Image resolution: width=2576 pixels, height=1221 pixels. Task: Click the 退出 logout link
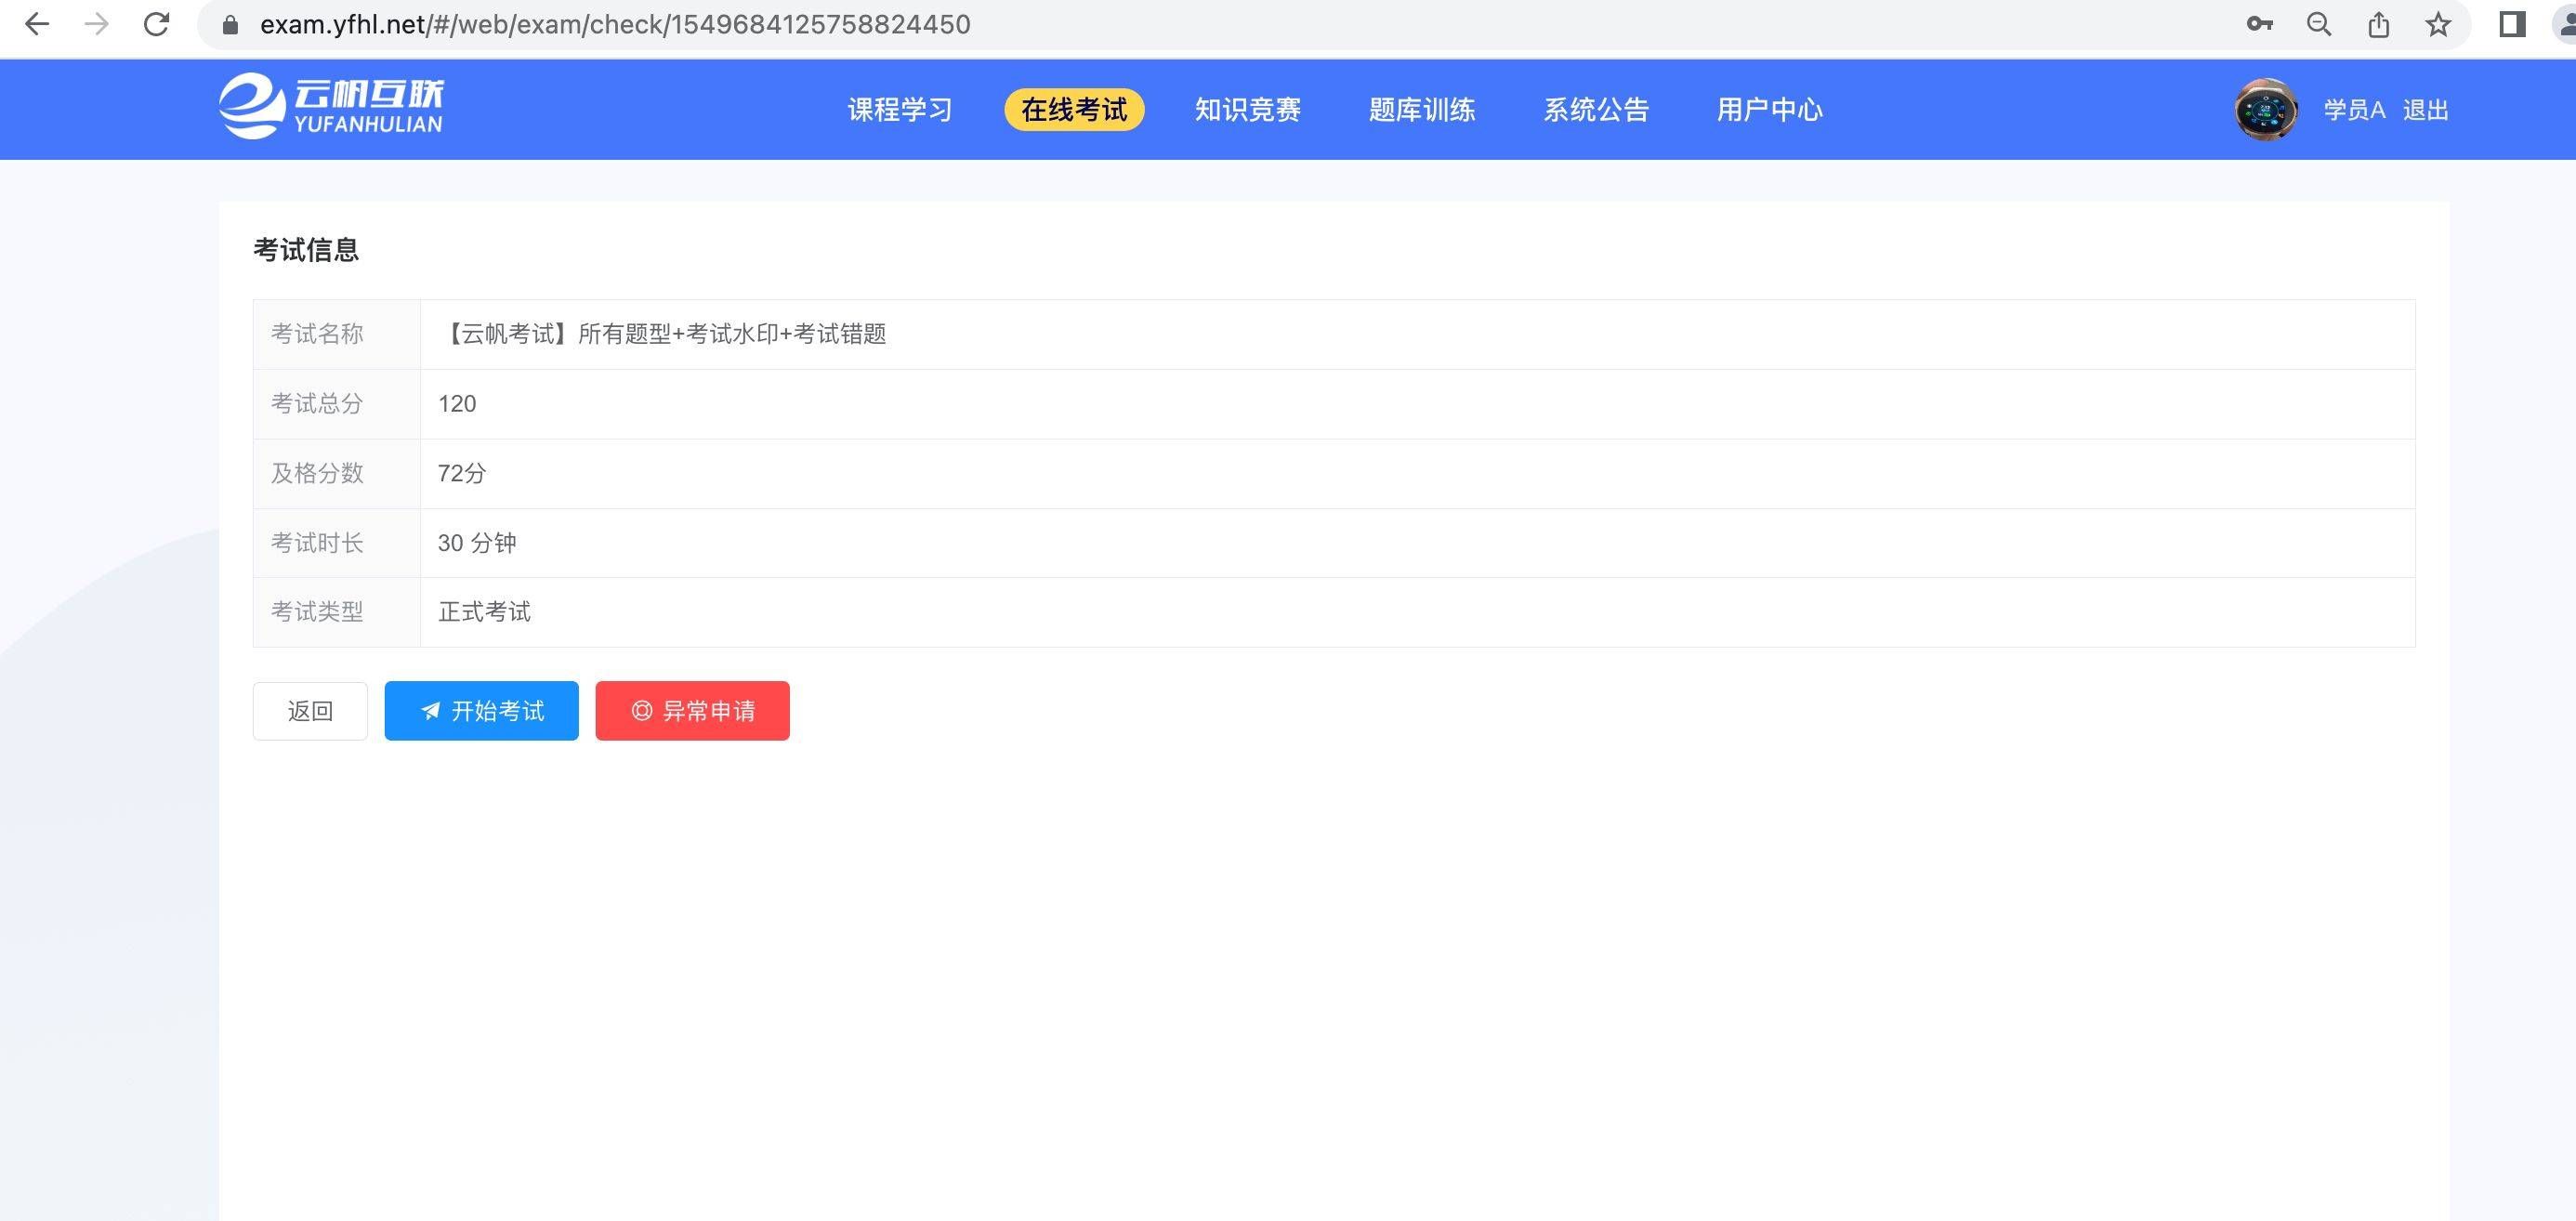pos(2425,110)
